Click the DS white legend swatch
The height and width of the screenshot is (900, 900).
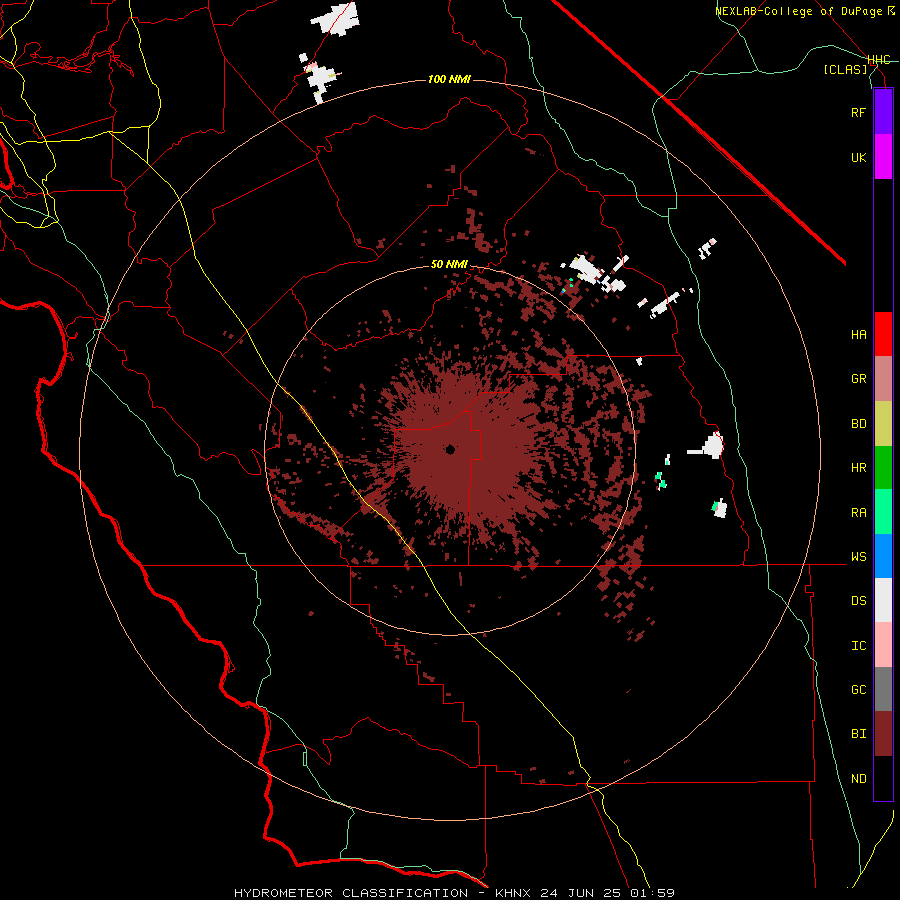click(883, 600)
